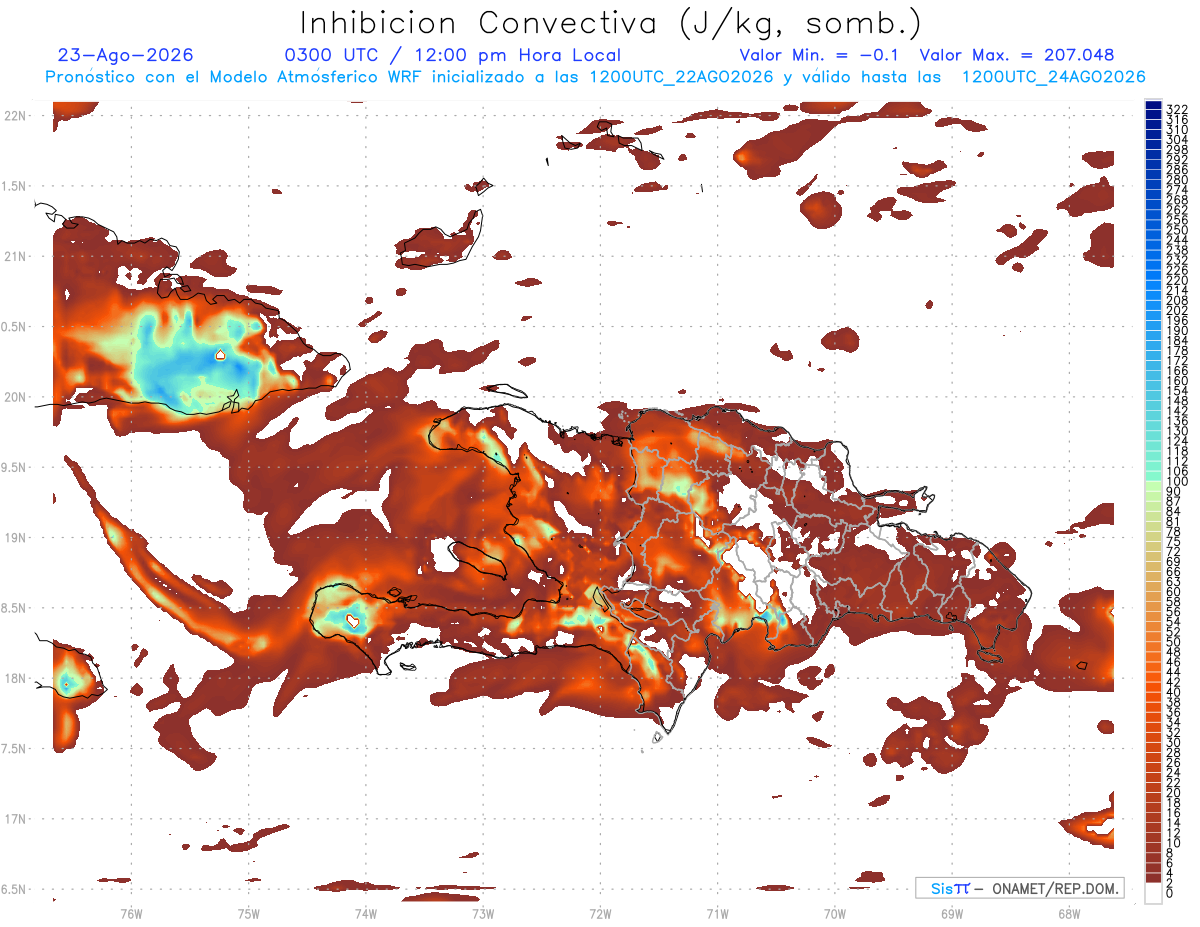Select the "Valor Max. = 207.048" readout
The height and width of the screenshot is (927, 1200).
[x=1017, y=56]
